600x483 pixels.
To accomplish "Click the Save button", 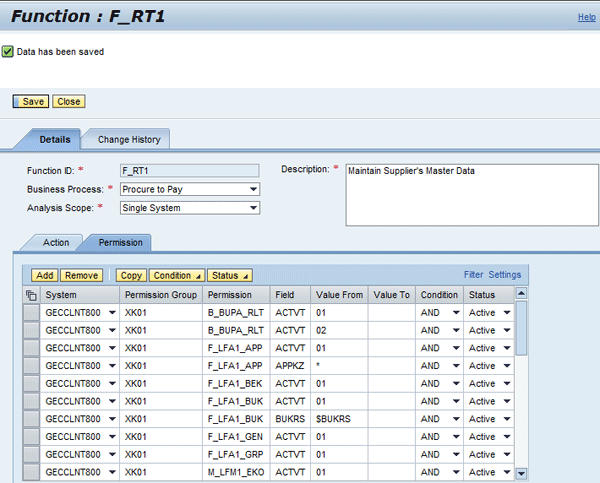I will coord(33,101).
